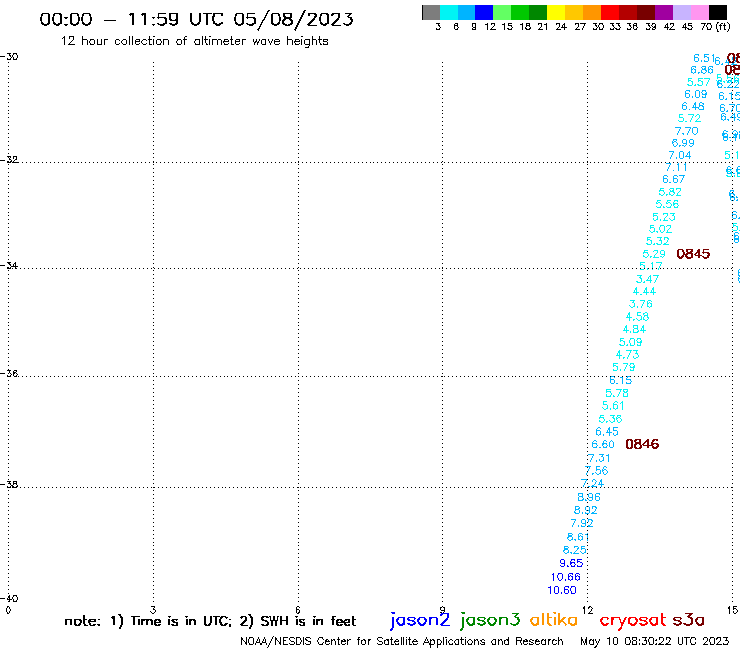Click the subtitle '12 hour collection of altimeter wave heights'
The image size is (740, 650).
pos(194,41)
